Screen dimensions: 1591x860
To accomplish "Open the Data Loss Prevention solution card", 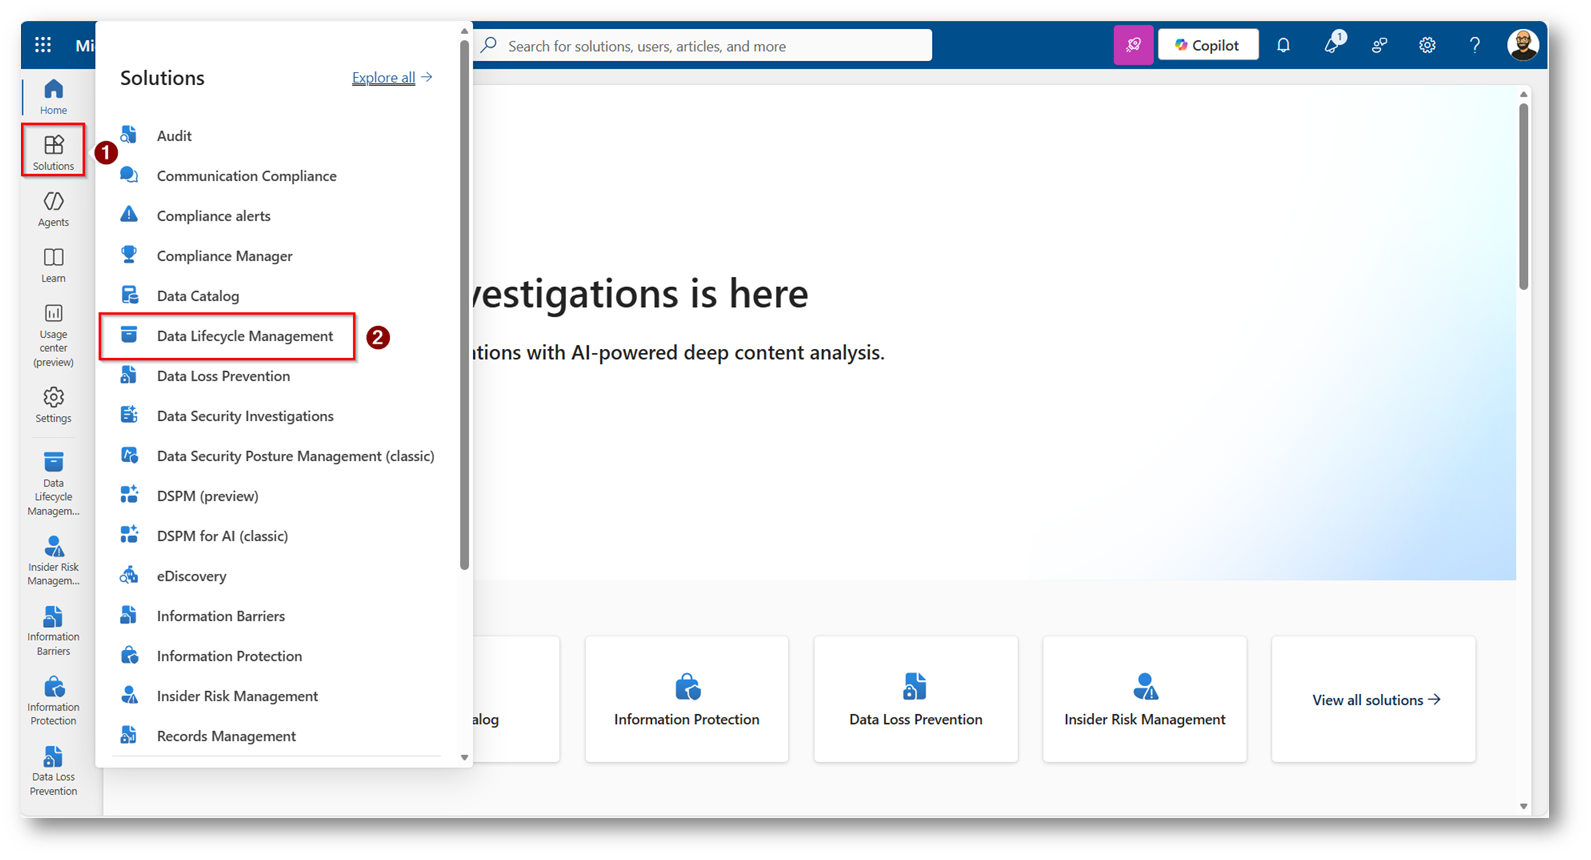I will click(916, 699).
